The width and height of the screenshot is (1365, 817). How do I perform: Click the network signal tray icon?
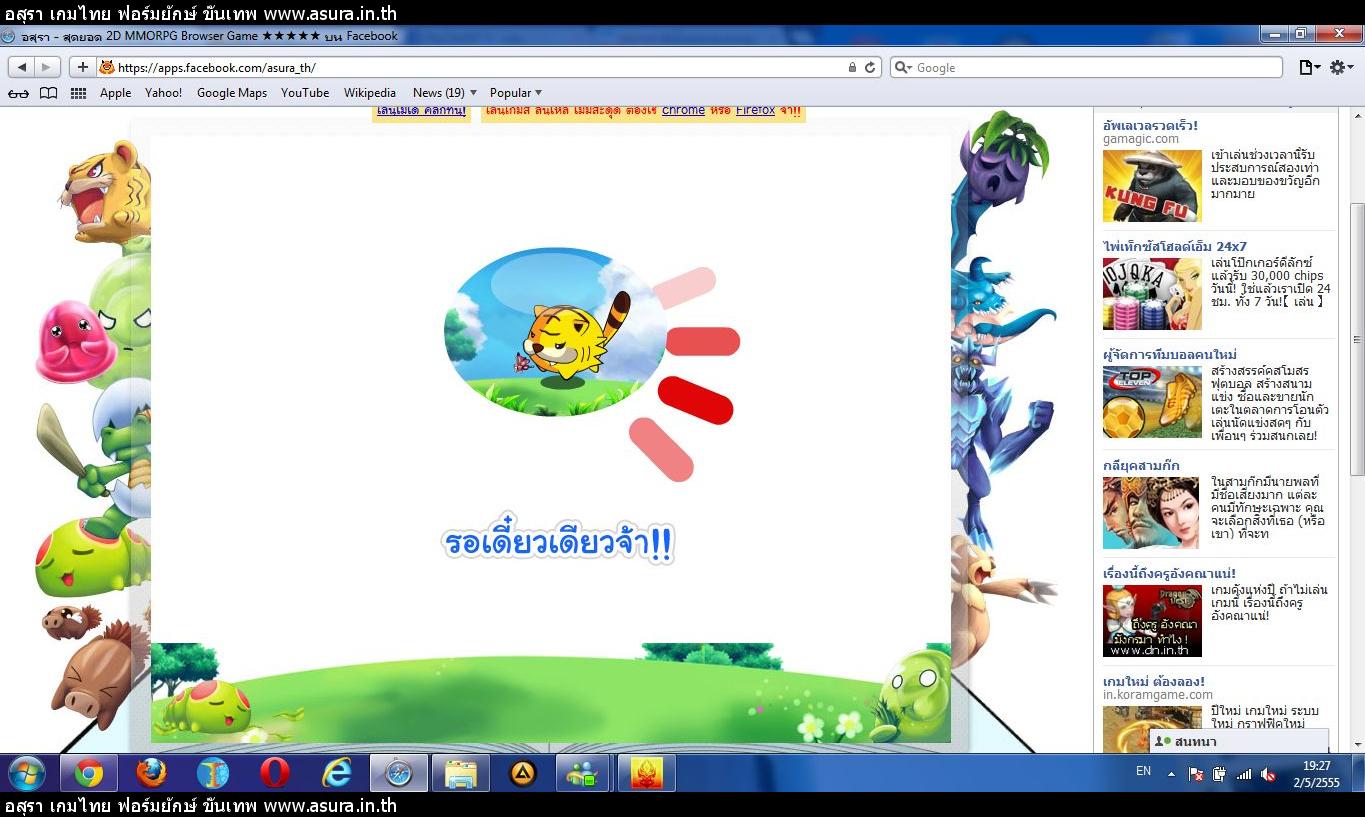point(1244,773)
